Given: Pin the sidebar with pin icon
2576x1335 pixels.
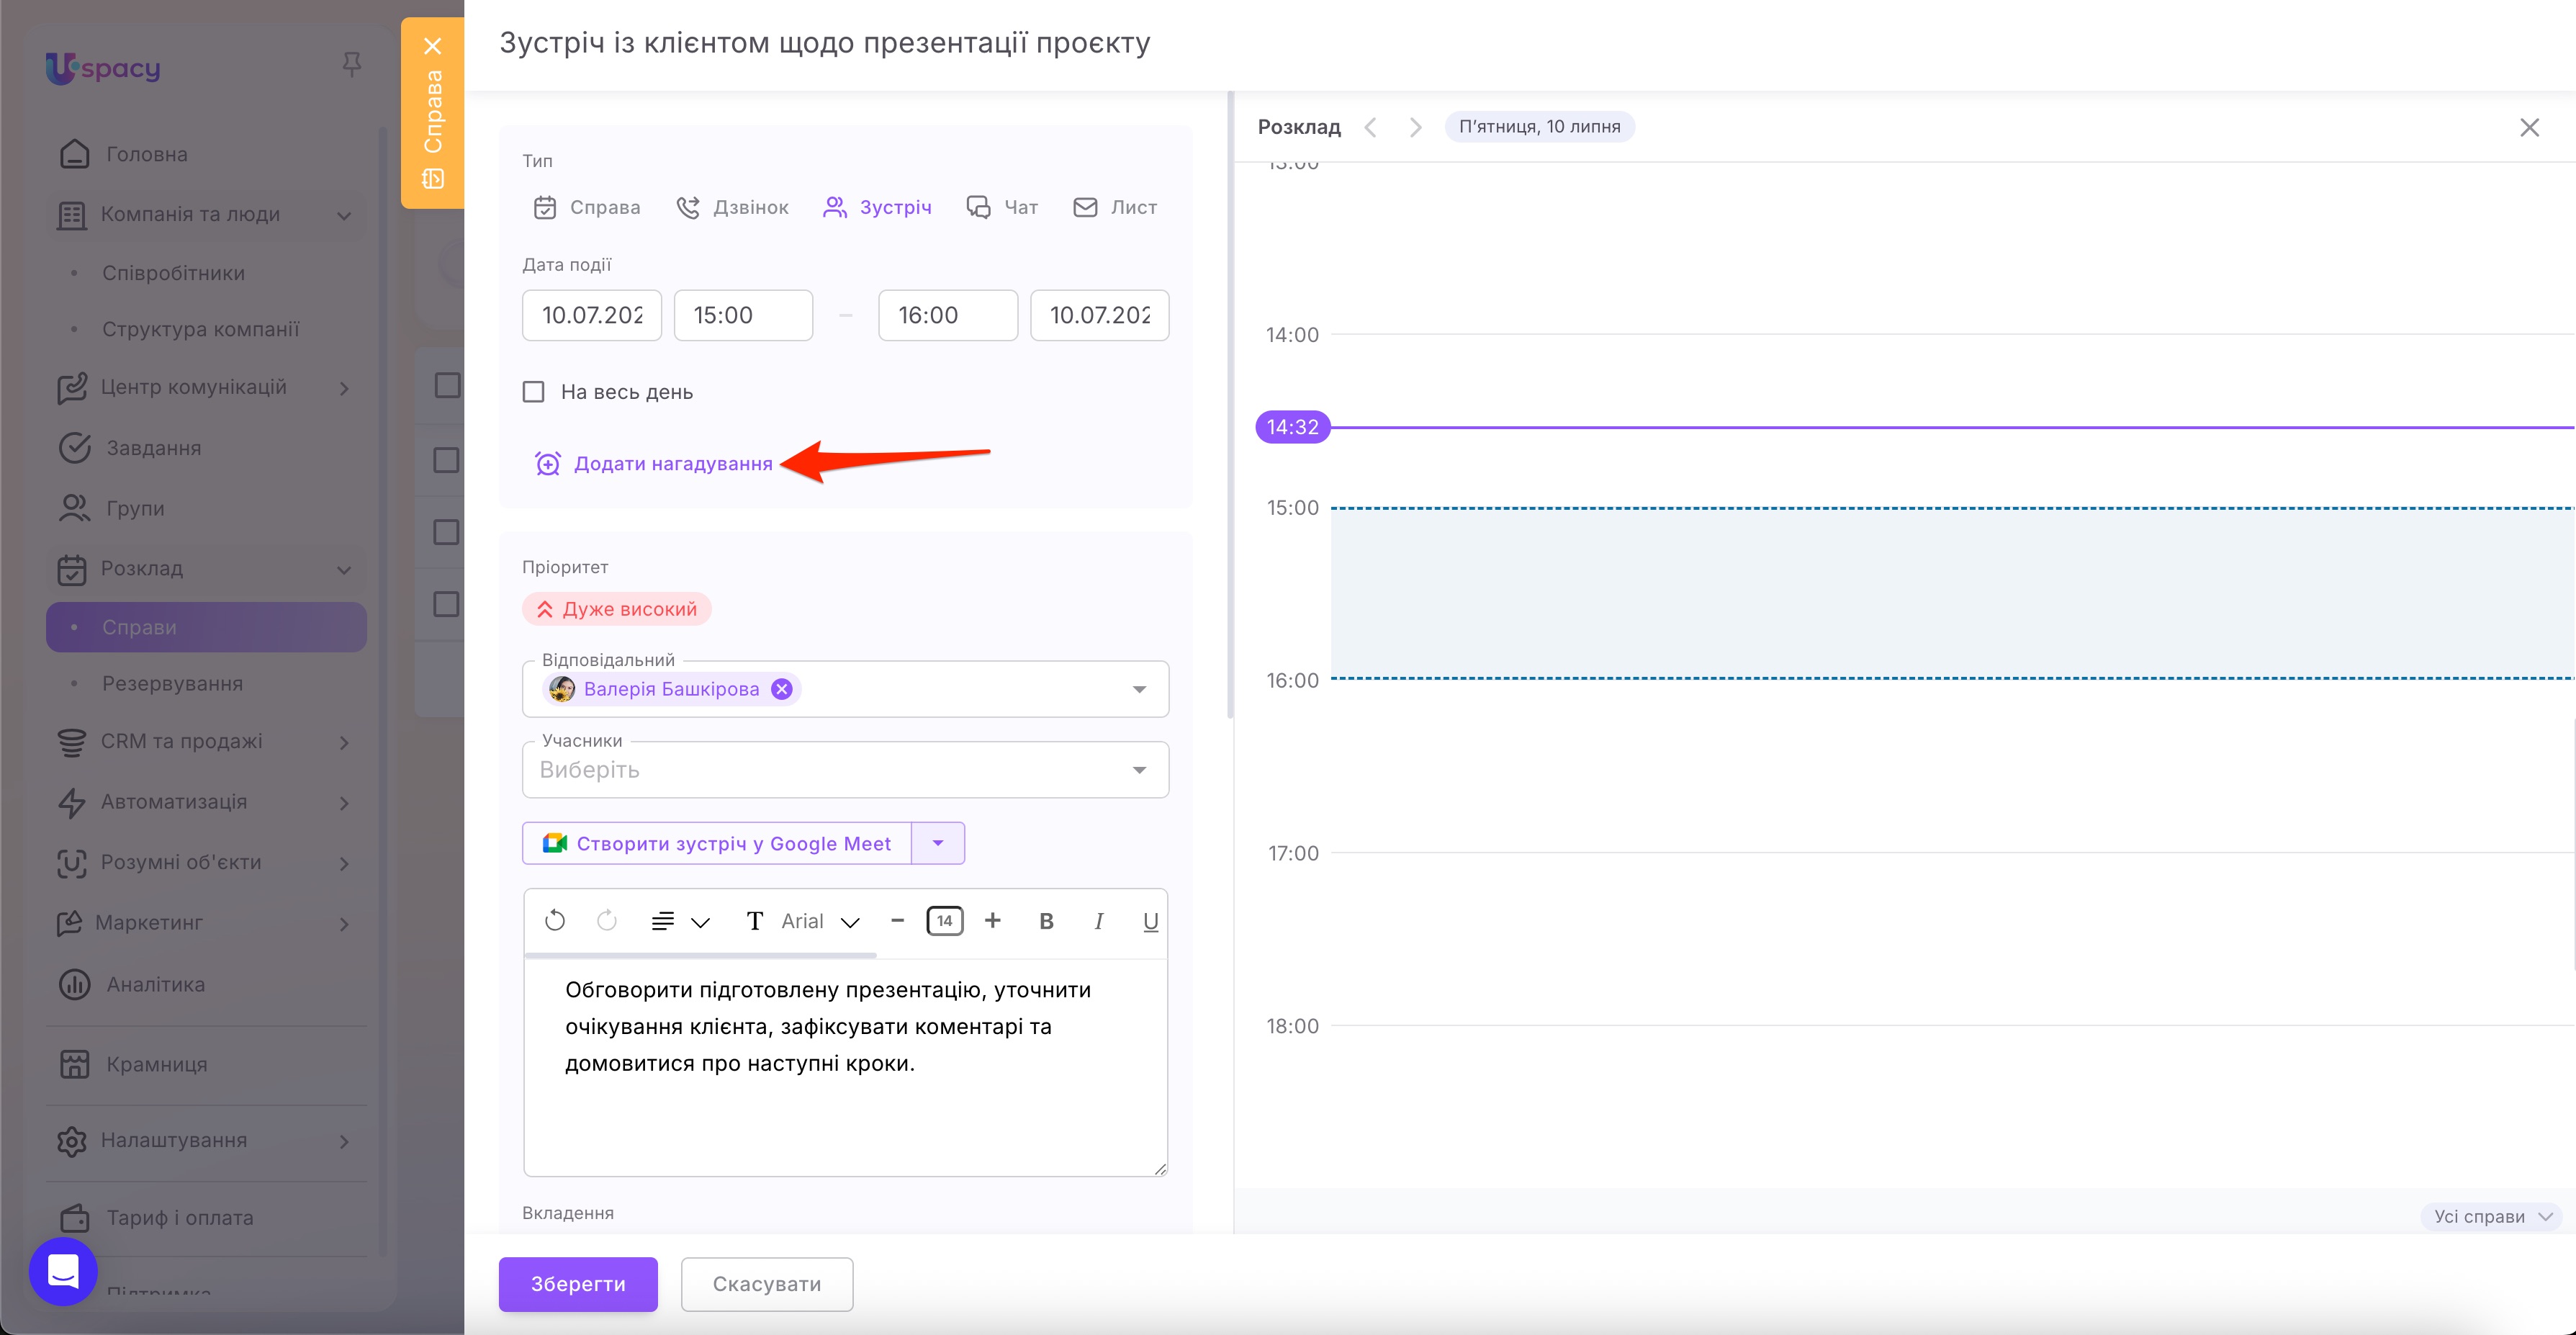Looking at the screenshot, I should 351,65.
